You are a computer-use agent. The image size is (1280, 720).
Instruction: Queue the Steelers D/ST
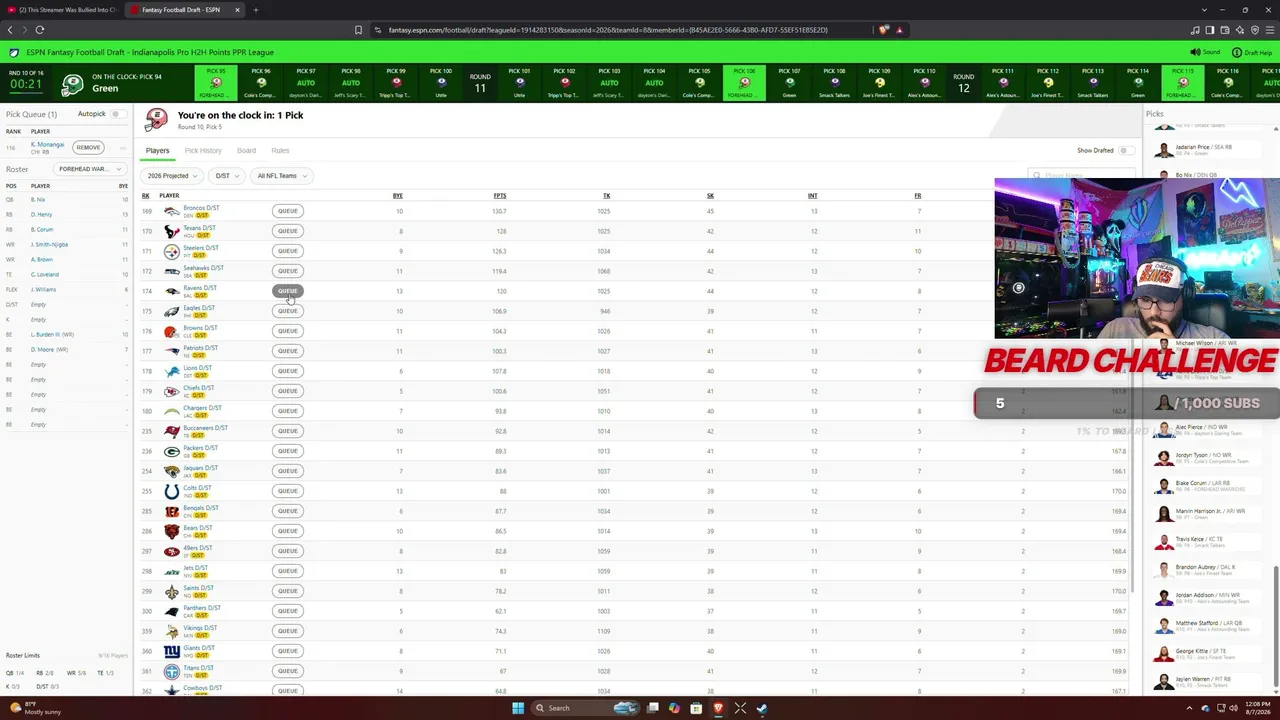tap(288, 251)
